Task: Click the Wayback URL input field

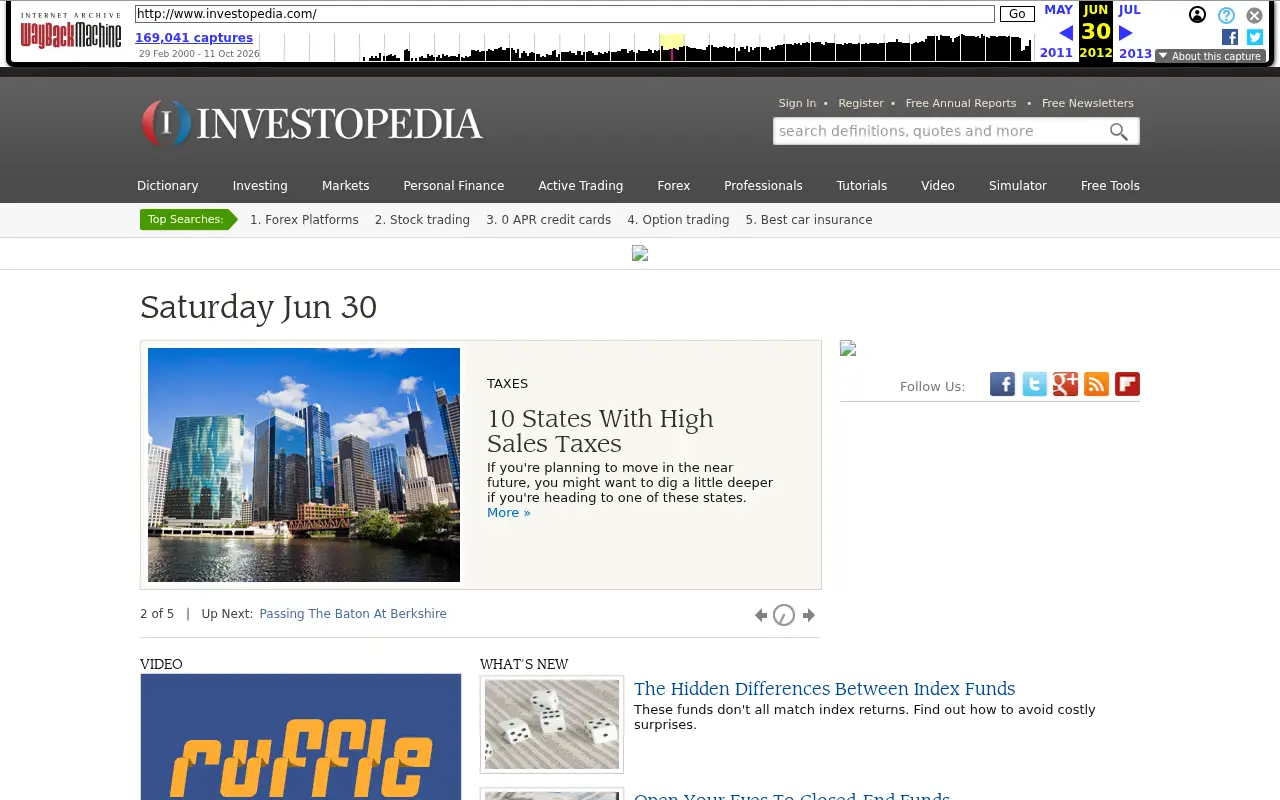Action: [565, 14]
